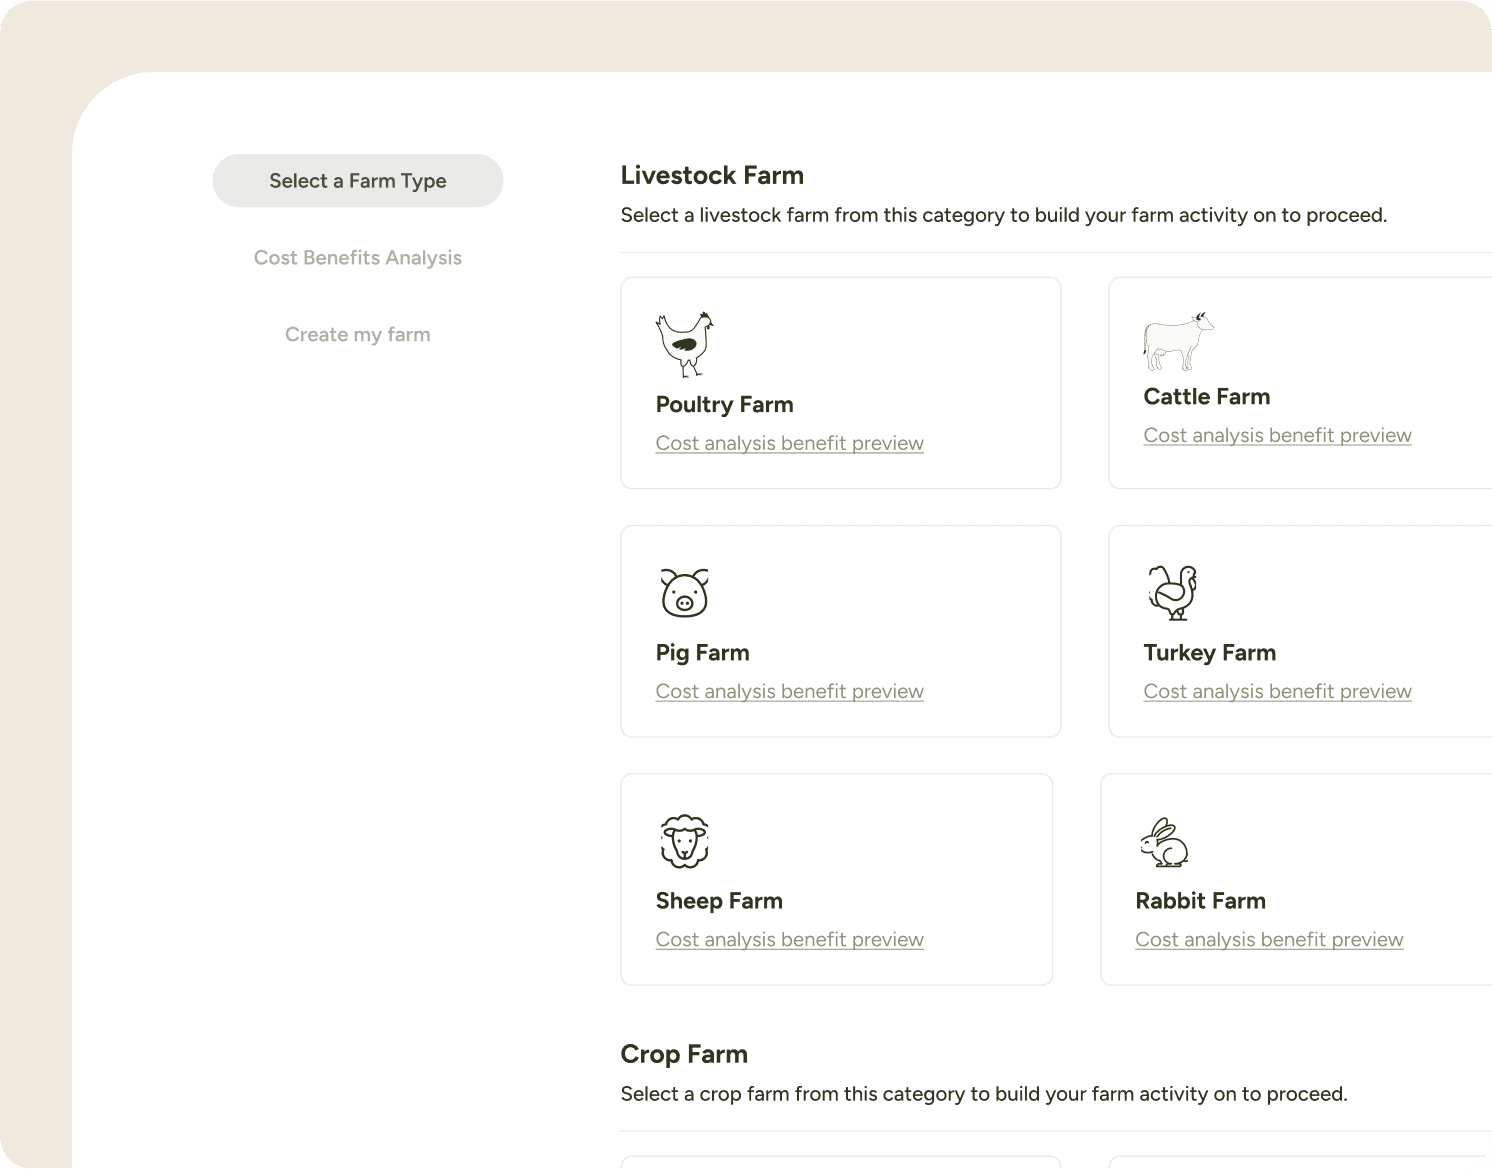Open Poultry Farm cost analysis benefit preview
The height and width of the screenshot is (1169, 1492).
pos(790,443)
